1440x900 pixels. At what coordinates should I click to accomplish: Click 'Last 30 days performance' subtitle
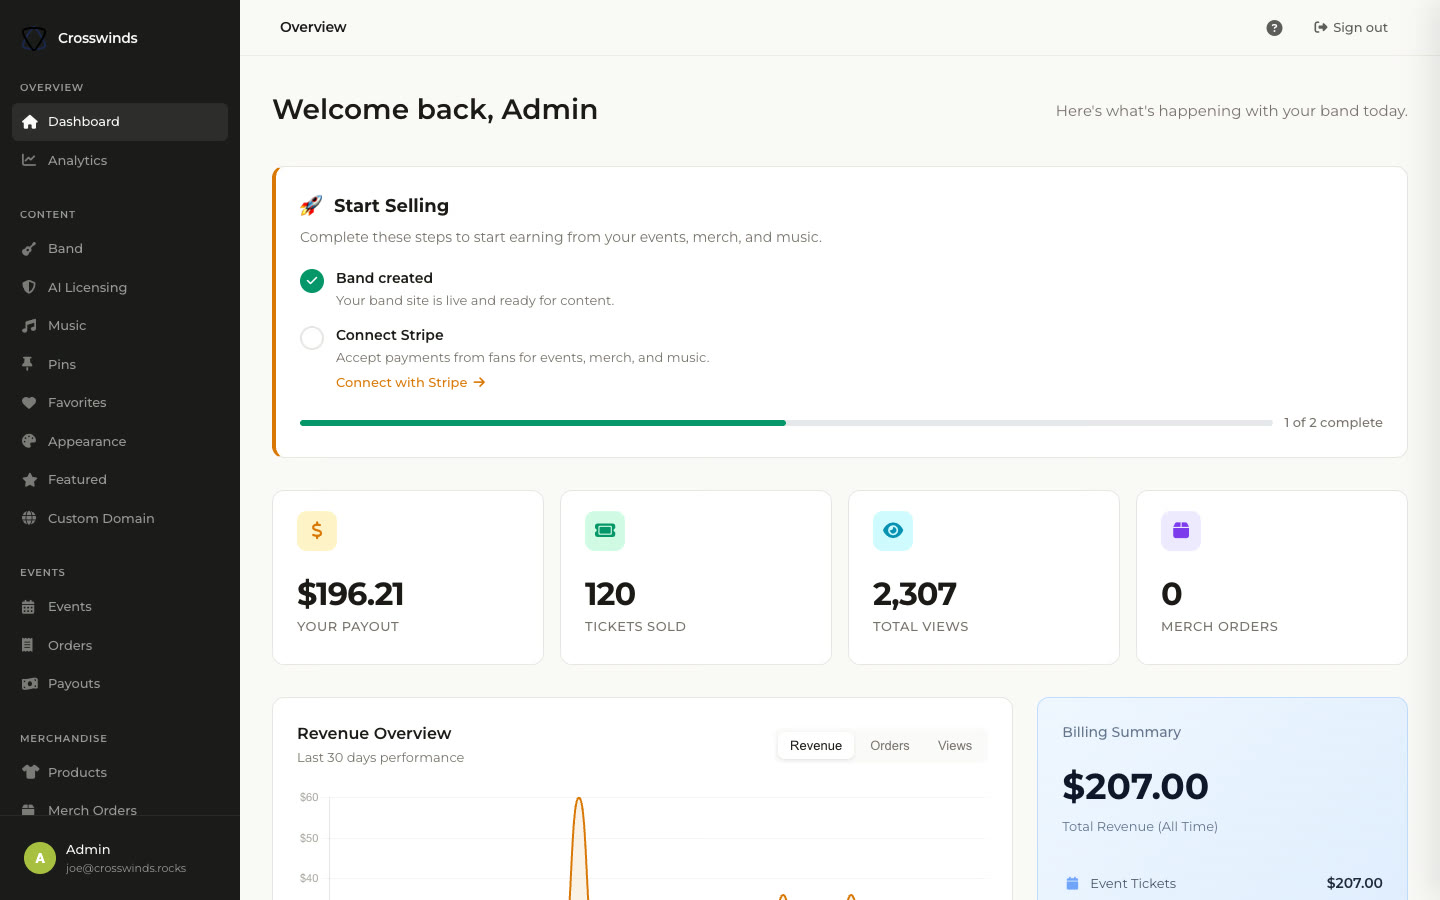click(x=380, y=758)
